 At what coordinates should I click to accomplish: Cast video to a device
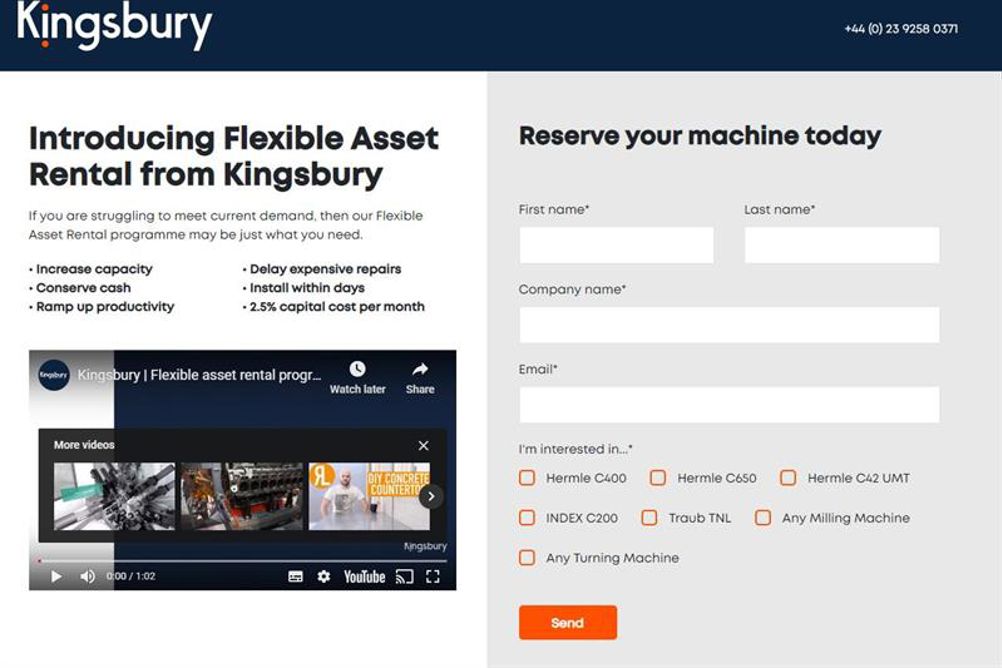[405, 577]
